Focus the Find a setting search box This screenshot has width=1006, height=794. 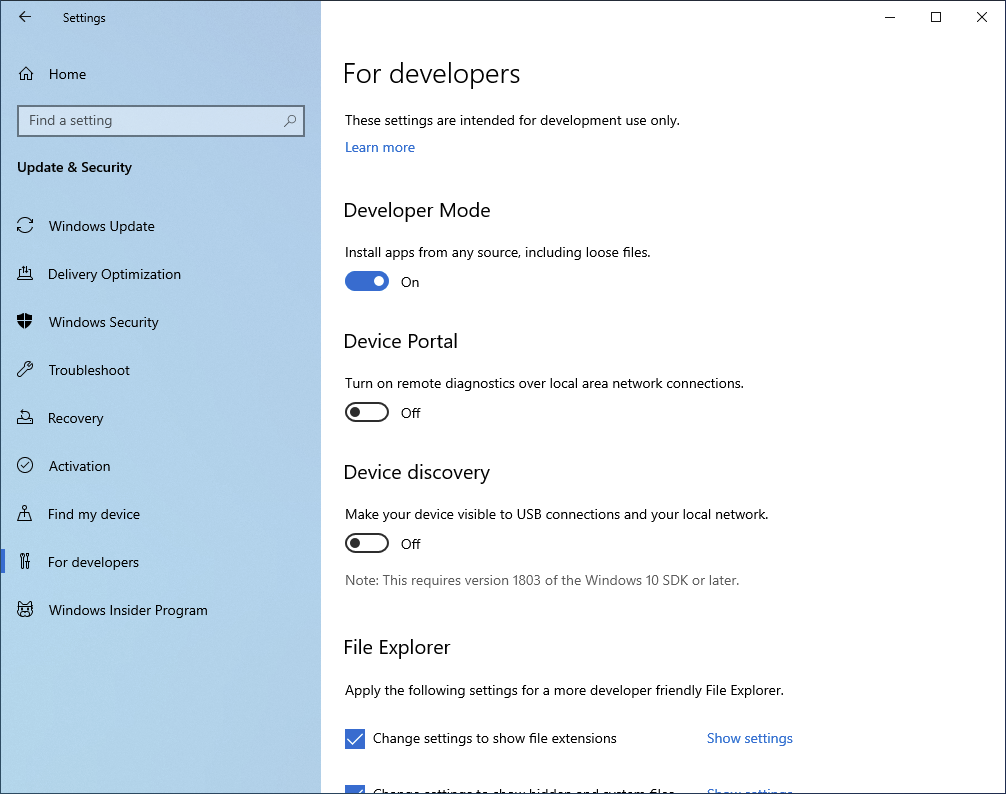pyautogui.click(x=150, y=121)
